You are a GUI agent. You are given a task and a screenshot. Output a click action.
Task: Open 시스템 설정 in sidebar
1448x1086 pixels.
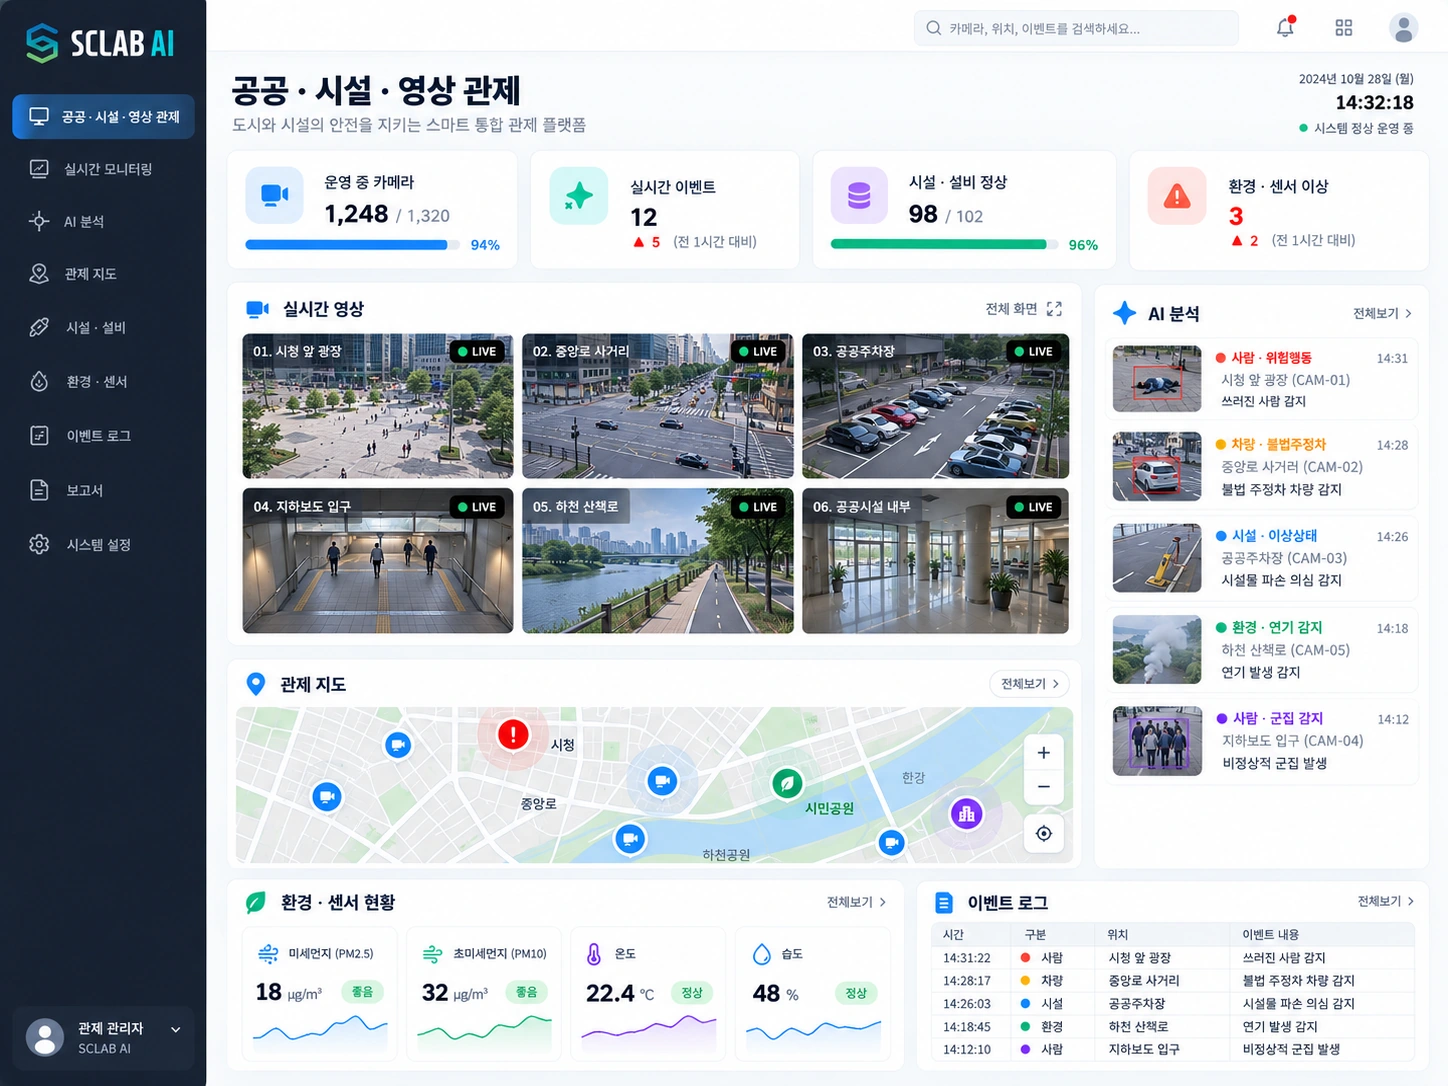pos(103,544)
